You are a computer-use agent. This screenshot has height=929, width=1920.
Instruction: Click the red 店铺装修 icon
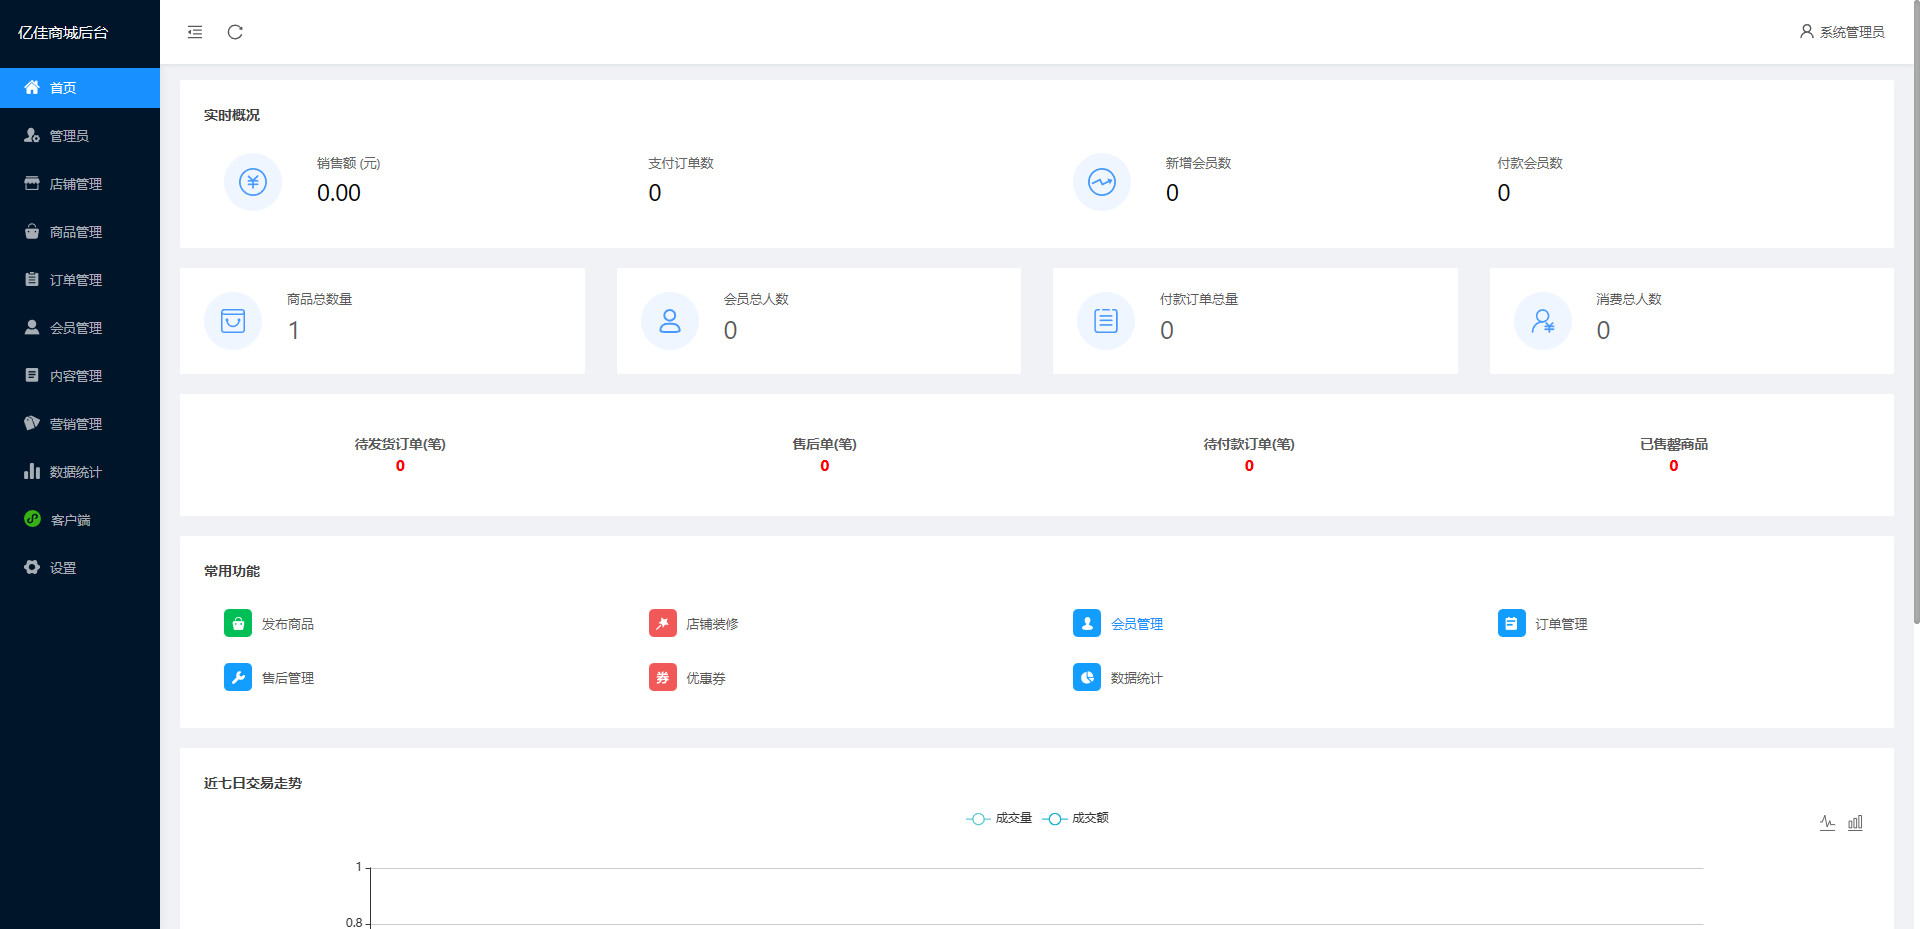coord(663,623)
